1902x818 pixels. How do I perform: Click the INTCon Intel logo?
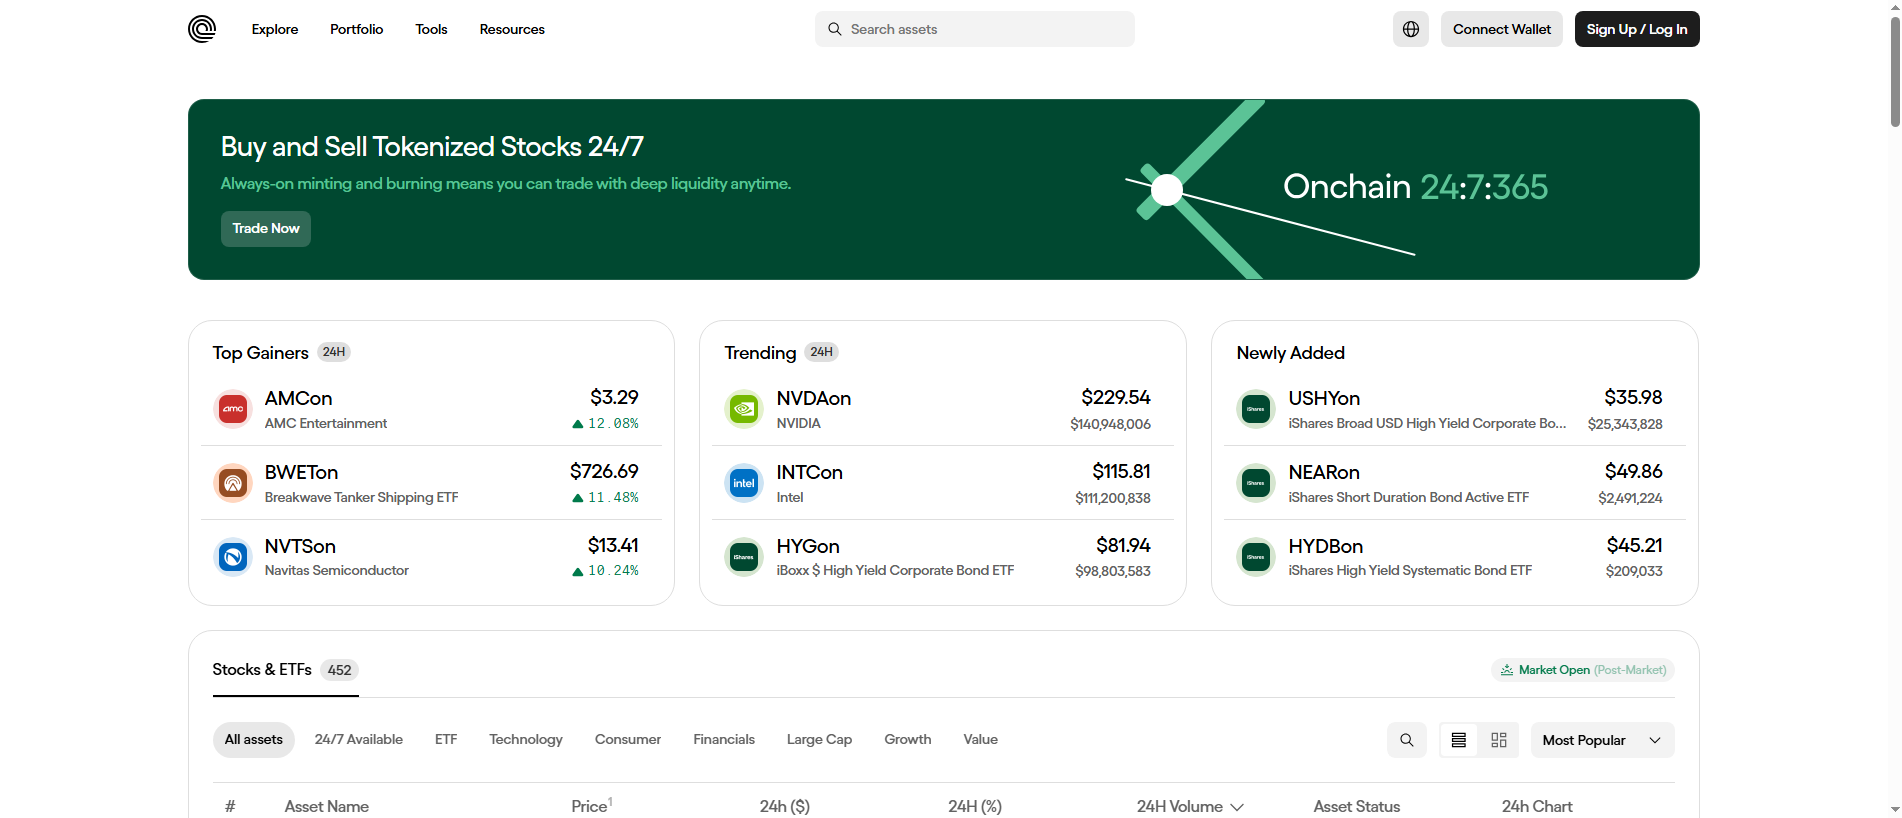point(744,483)
